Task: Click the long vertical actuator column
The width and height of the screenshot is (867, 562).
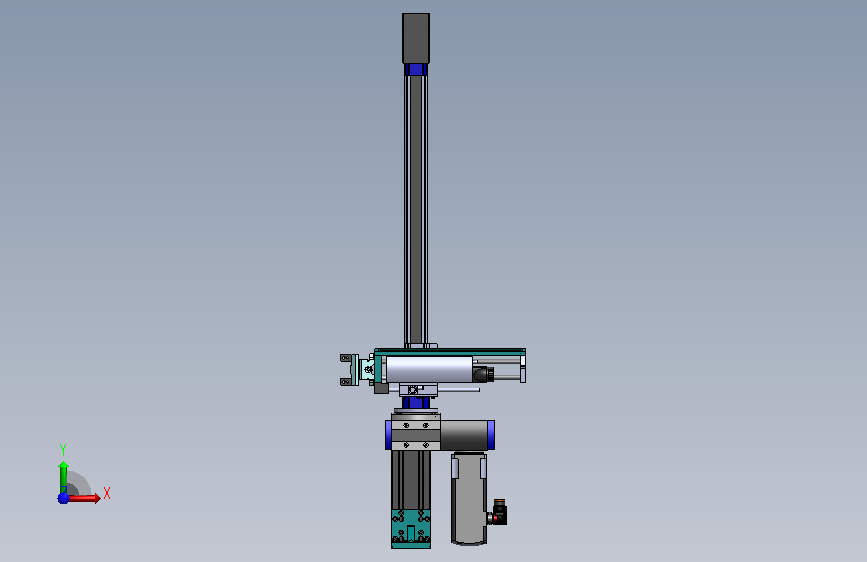Action: coord(416,209)
